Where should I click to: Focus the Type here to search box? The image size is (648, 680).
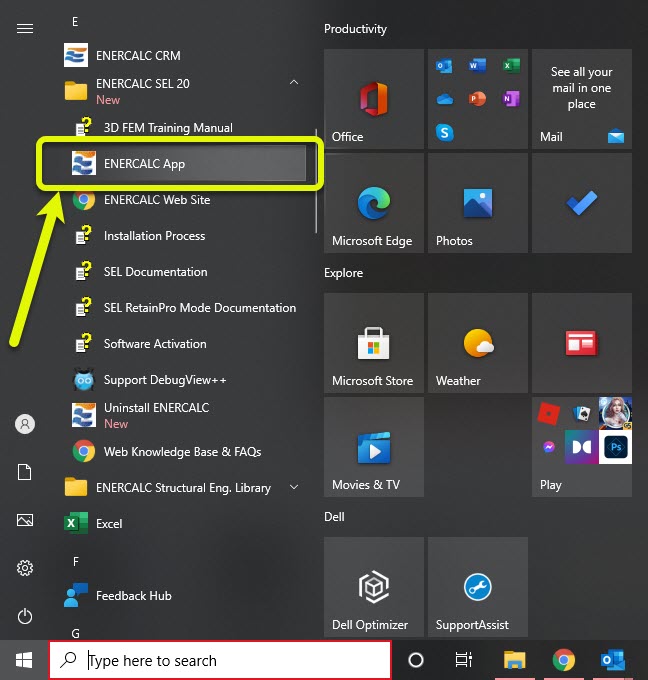click(220, 660)
